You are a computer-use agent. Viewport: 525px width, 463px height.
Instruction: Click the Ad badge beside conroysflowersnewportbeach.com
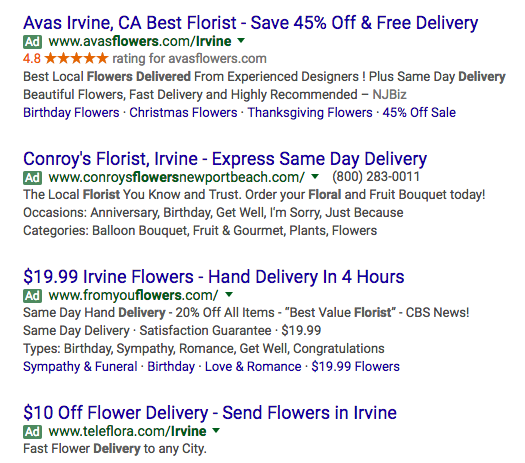click(32, 178)
